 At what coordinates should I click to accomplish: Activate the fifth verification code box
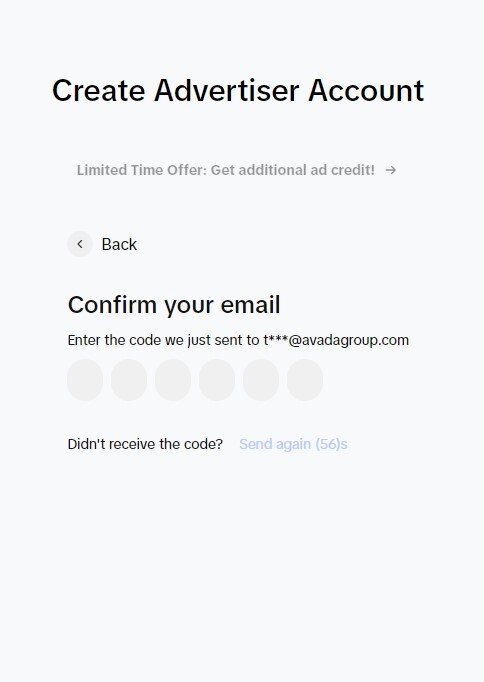pos(261,380)
